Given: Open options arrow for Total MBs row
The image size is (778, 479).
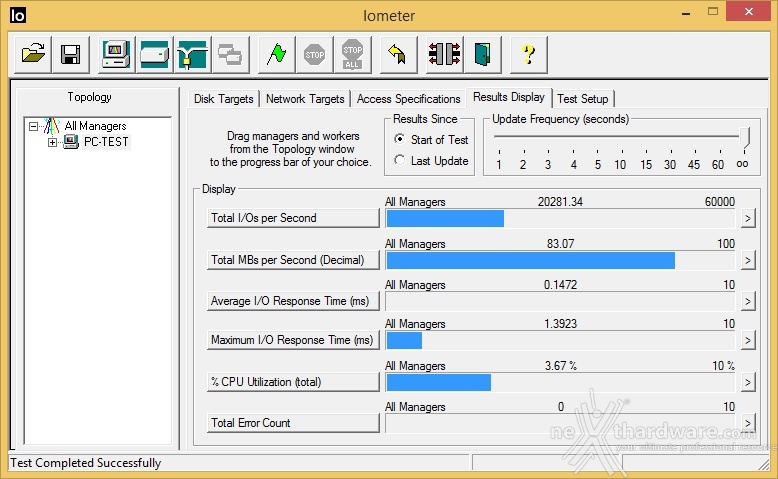Looking at the screenshot, I should click(x=748, y=260).
